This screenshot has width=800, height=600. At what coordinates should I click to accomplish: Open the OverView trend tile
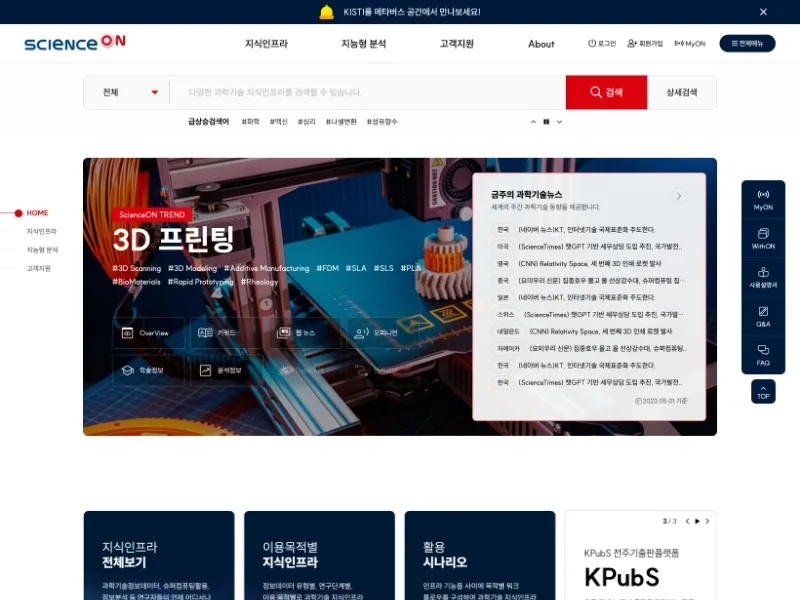pos(148,333)
